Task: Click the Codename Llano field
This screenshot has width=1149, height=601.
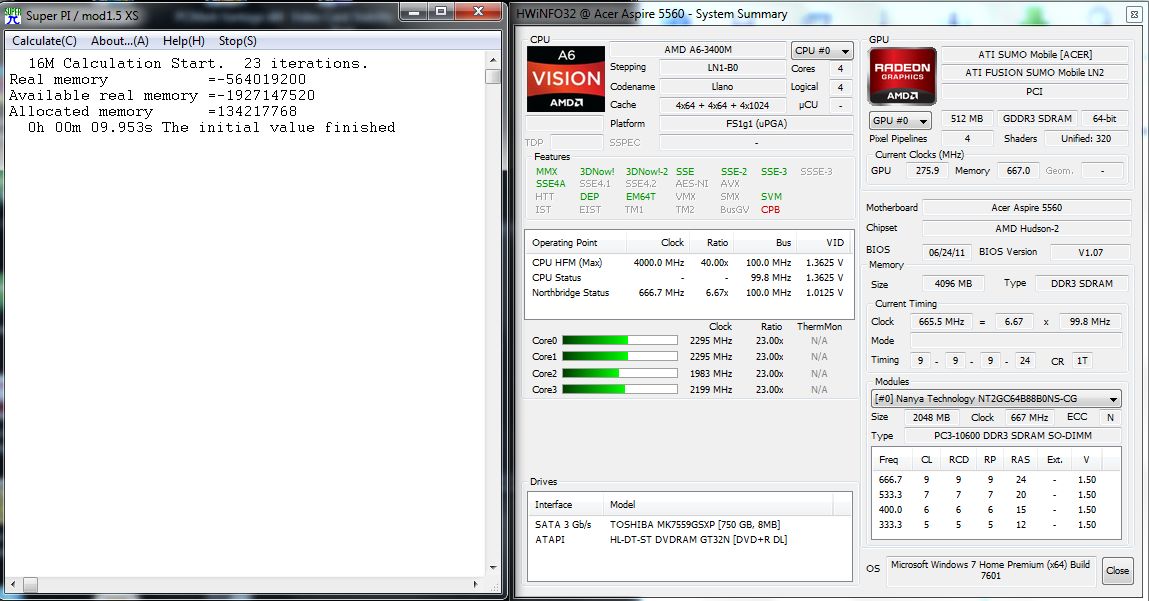Action: (722, 86)
